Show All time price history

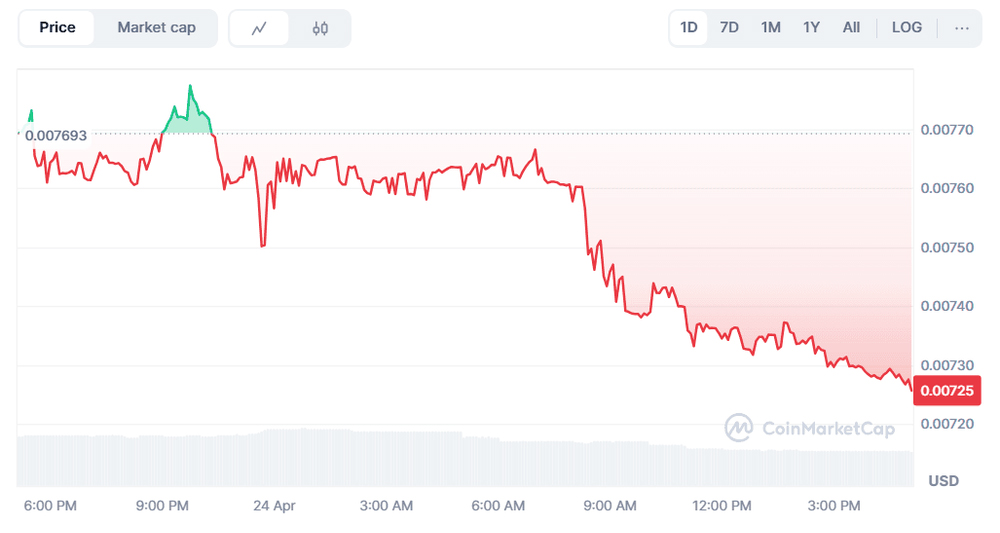pos(851,28)
